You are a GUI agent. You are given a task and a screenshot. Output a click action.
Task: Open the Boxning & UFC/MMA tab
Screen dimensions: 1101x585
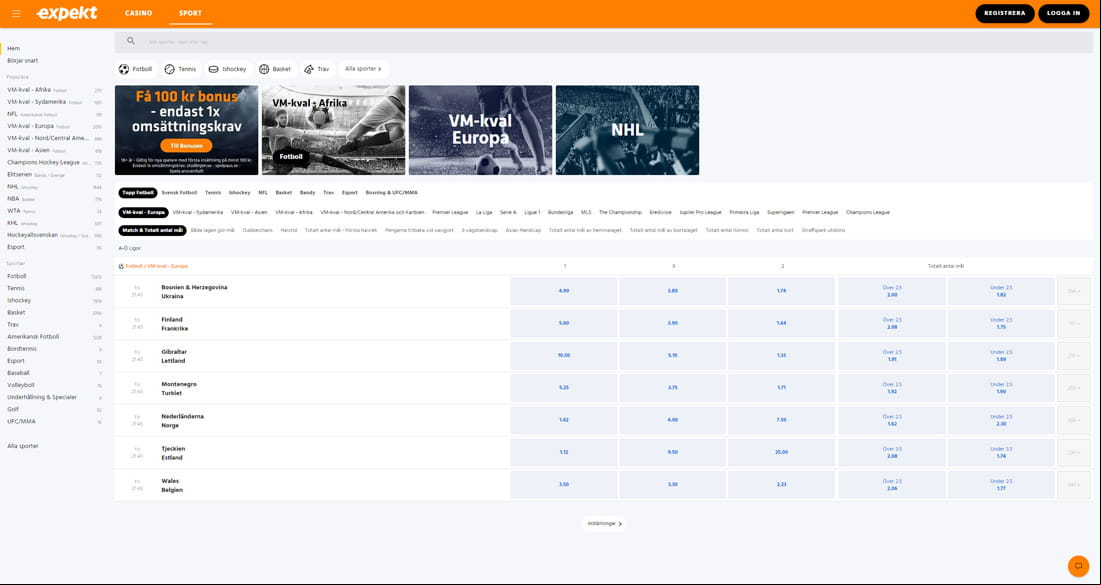coord(392,192)
